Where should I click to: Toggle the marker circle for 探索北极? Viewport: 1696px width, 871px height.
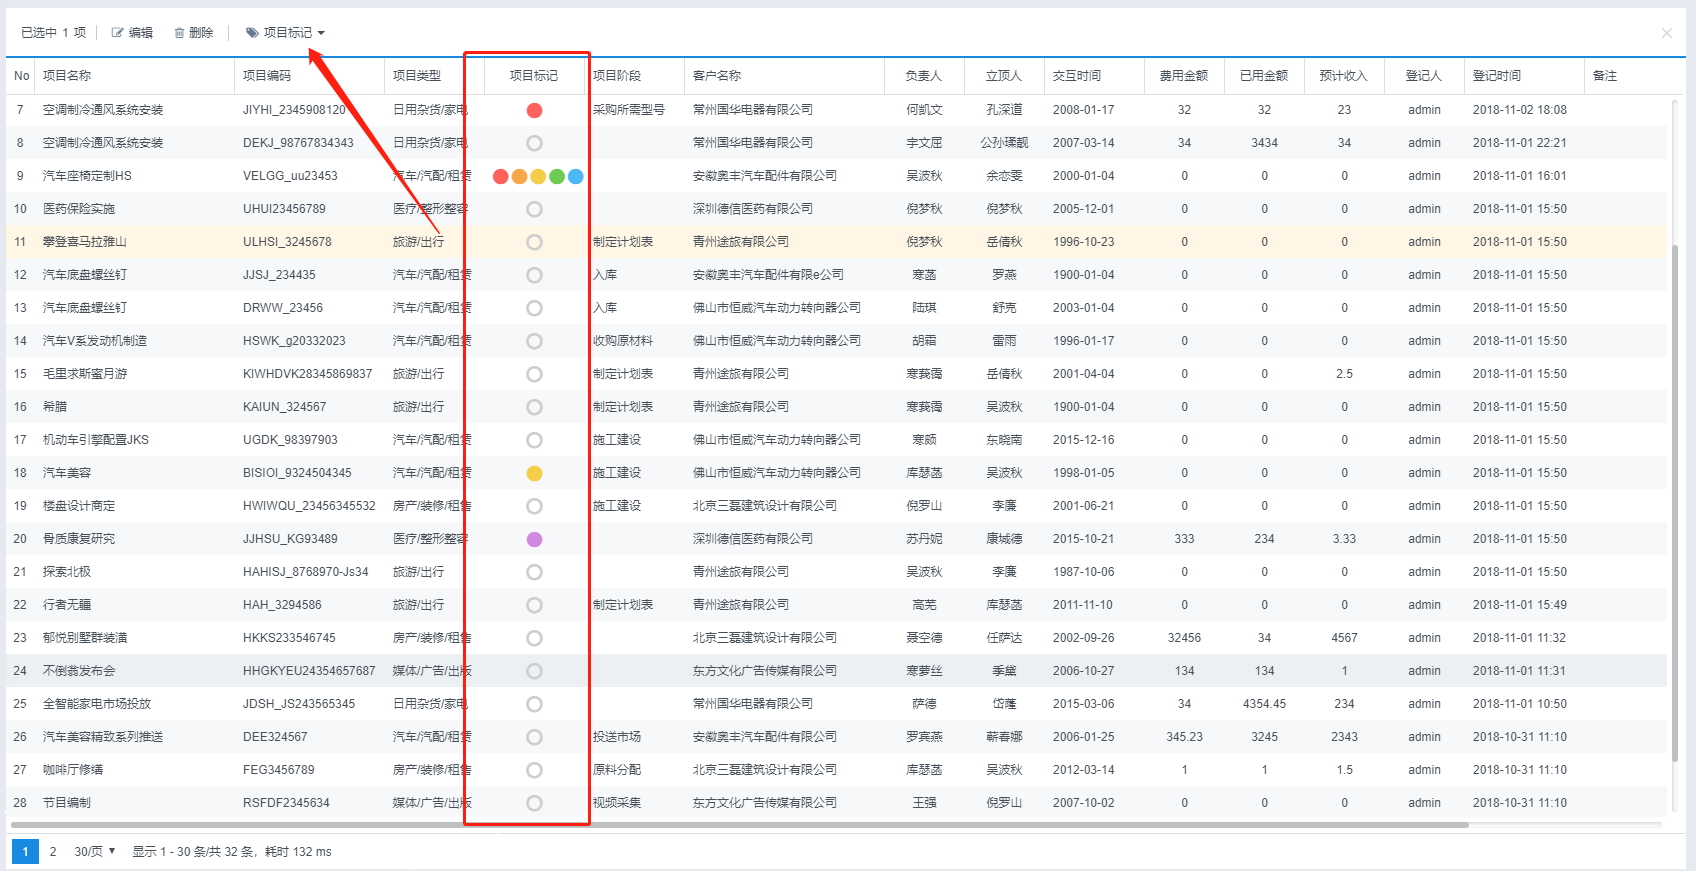pyautogui.click(x=534, y=572)
